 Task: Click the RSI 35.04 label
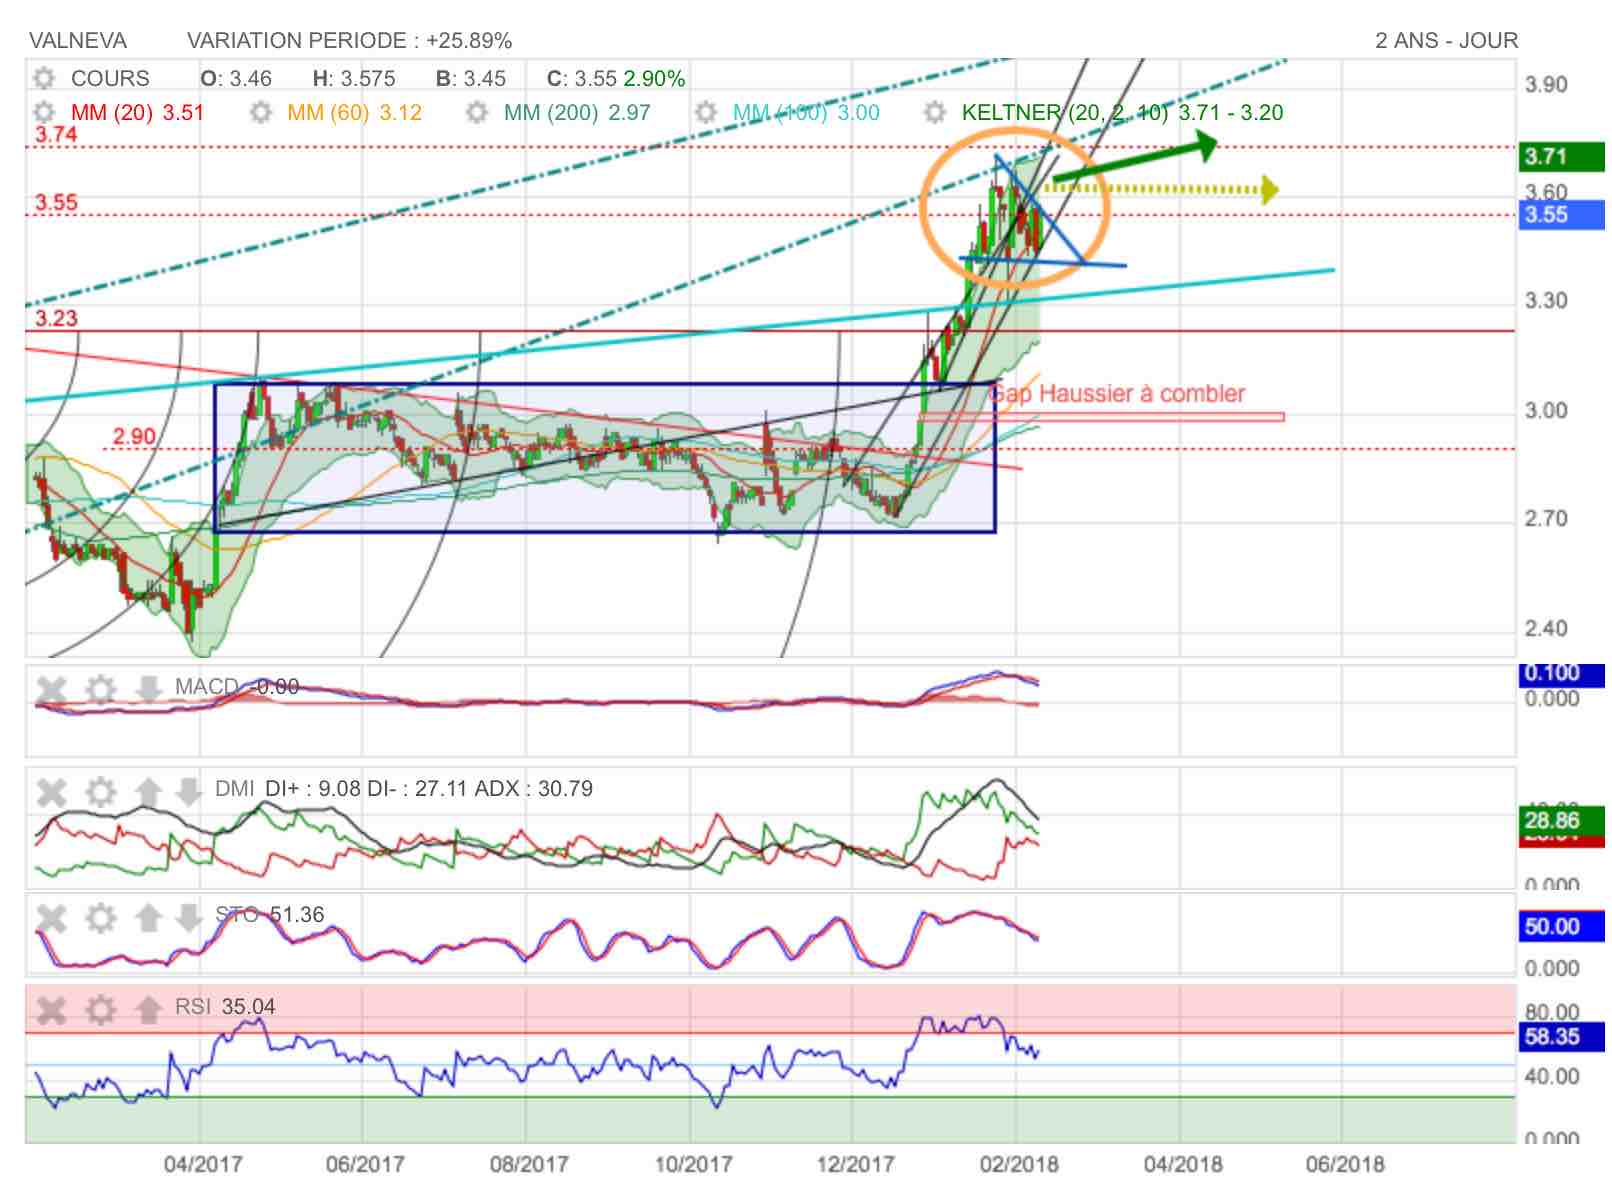coord(225,1006)
